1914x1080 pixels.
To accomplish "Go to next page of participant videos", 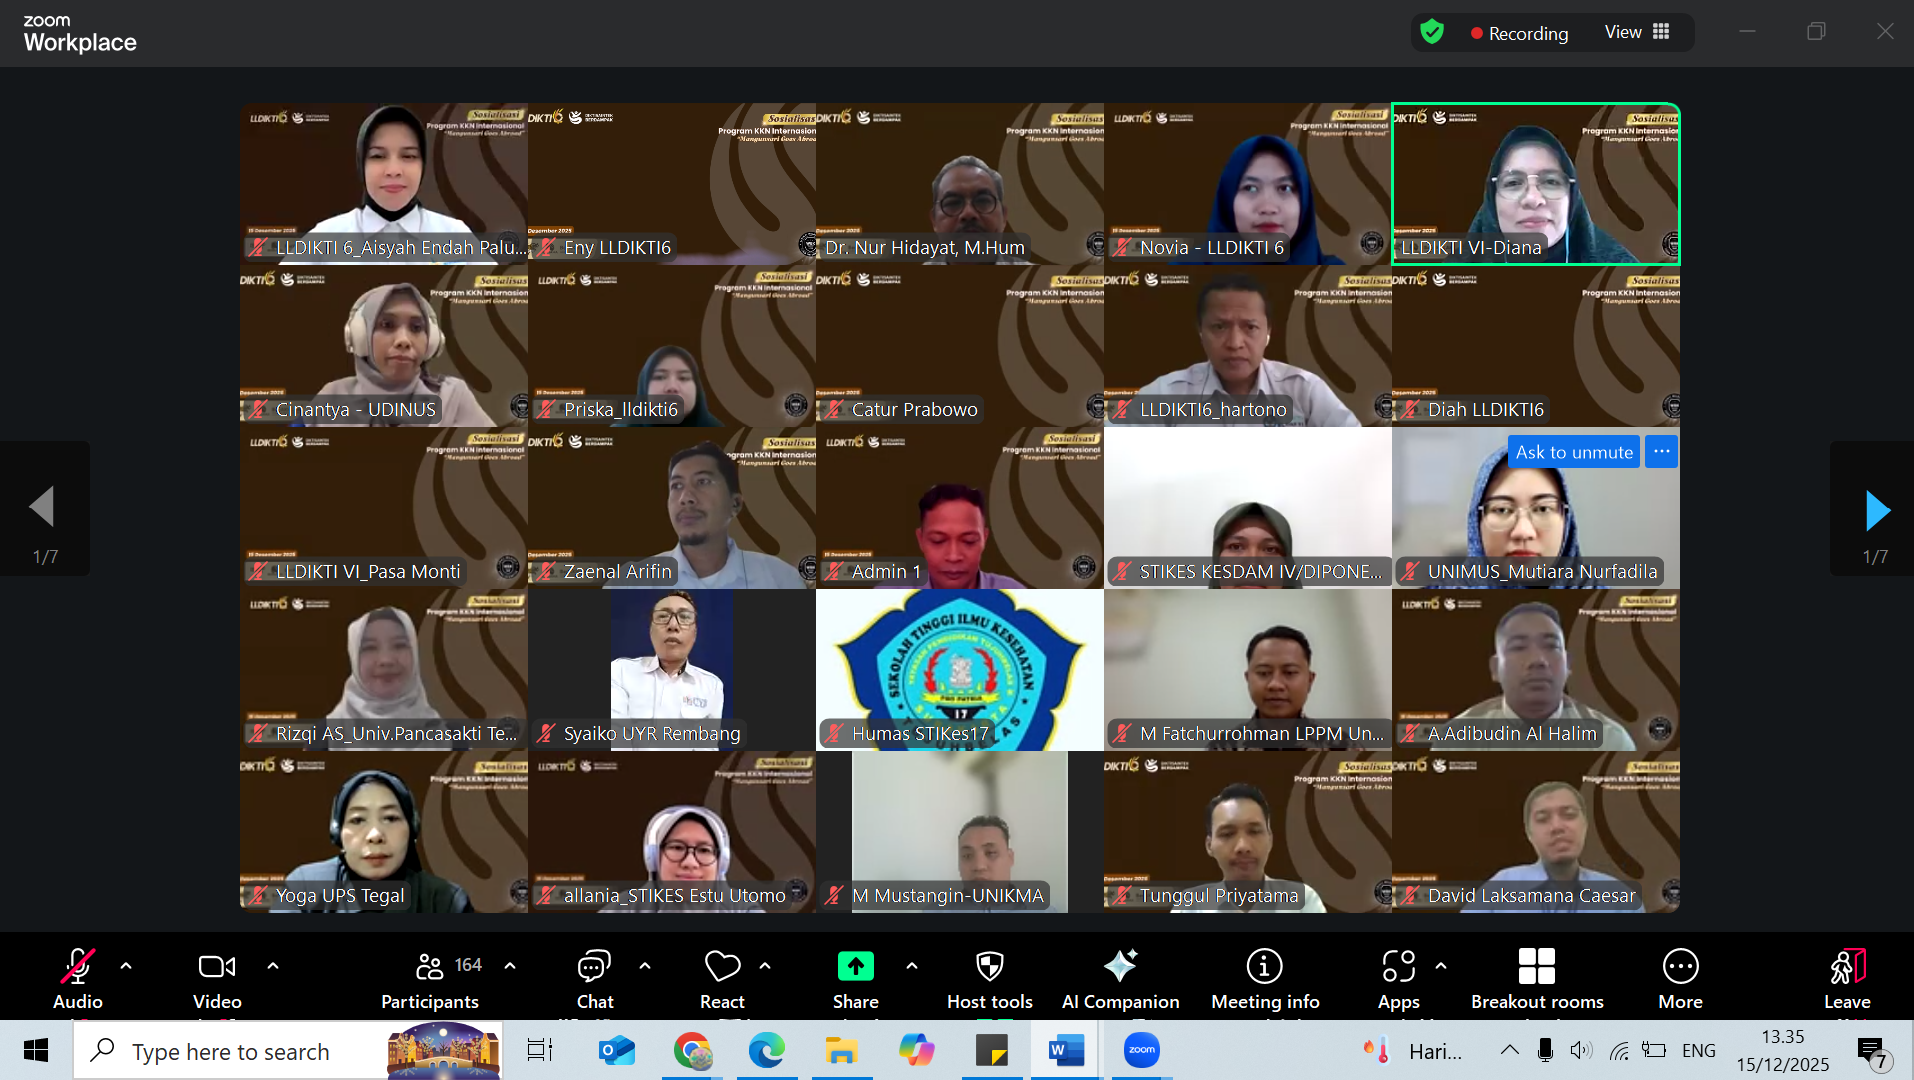I will click(1877, 511).
